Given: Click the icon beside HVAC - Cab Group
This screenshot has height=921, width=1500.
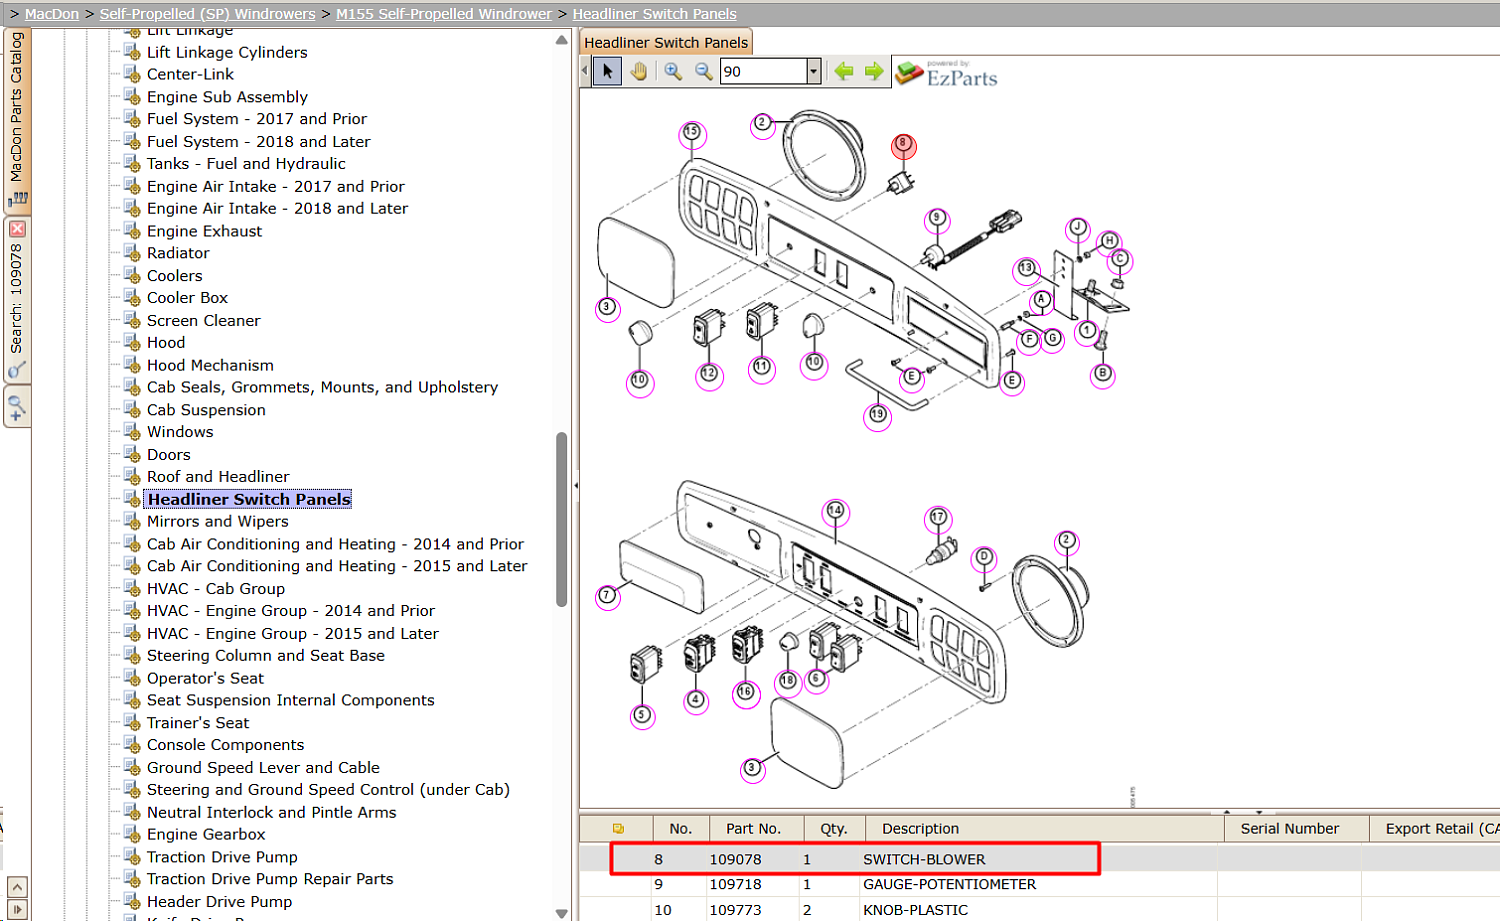Looking at the screenshot, I should [x=132, y=589].
